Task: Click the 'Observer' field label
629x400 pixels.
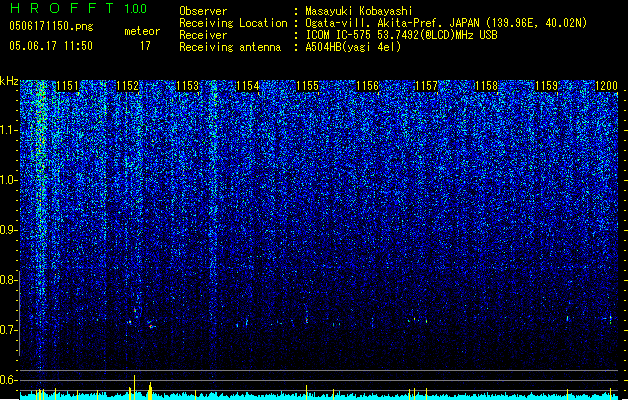Action: tap(203, 11)
